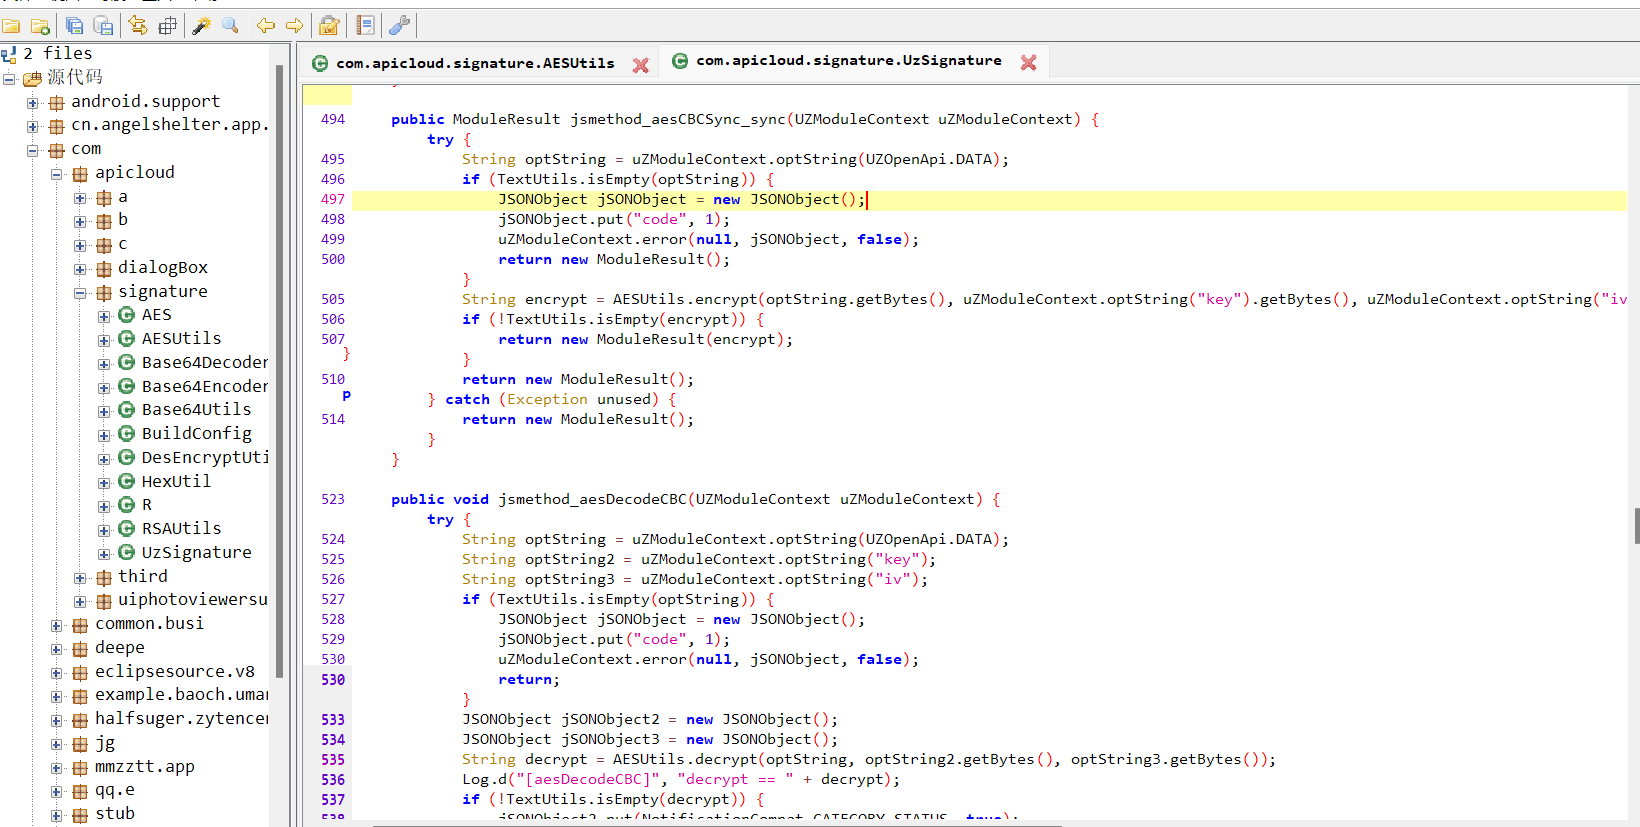Click the jg package icon
This screenshot has width=1640, height=827.
tap(80, 744)
